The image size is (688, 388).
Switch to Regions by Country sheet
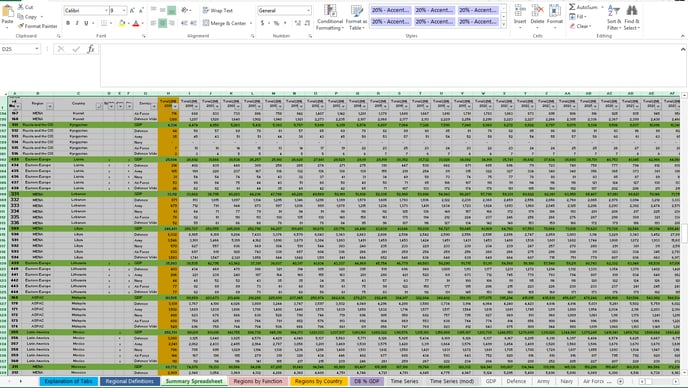click(319, 381)
